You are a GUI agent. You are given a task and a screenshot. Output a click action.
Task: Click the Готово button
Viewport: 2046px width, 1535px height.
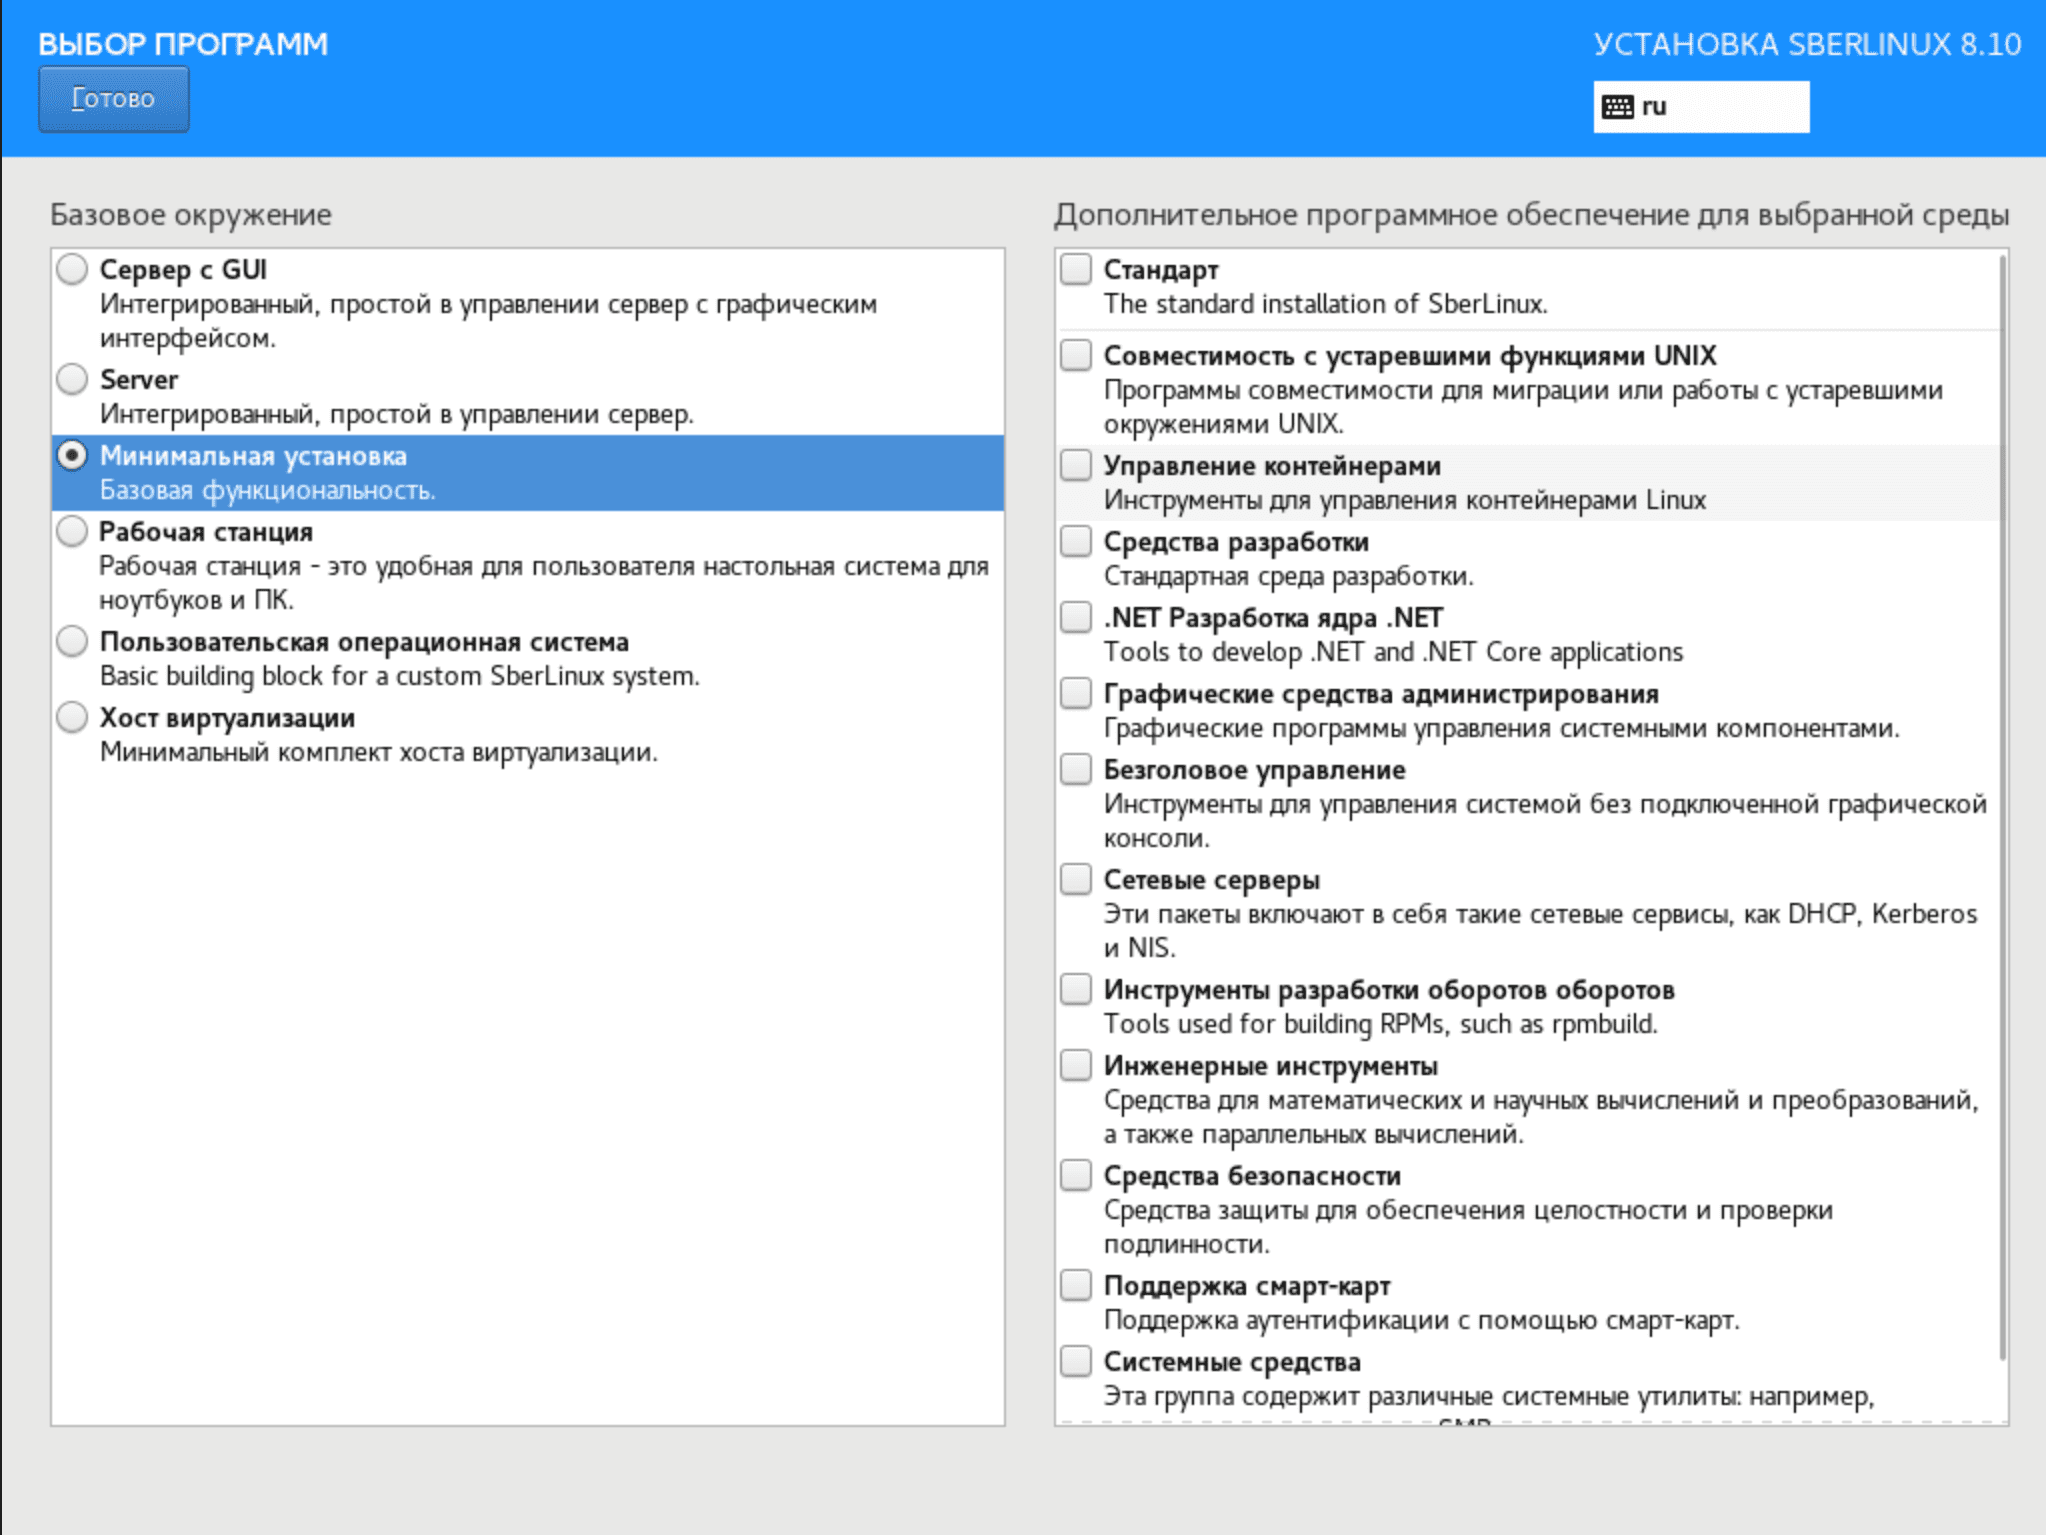pyautogui.click(x=113, y=99)
